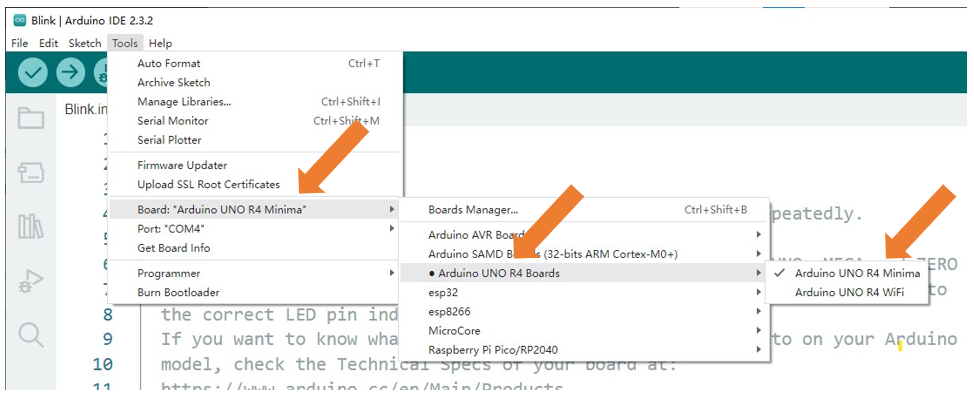
Task: Click the Upload arrow button
Action: [x=71, y=73]
